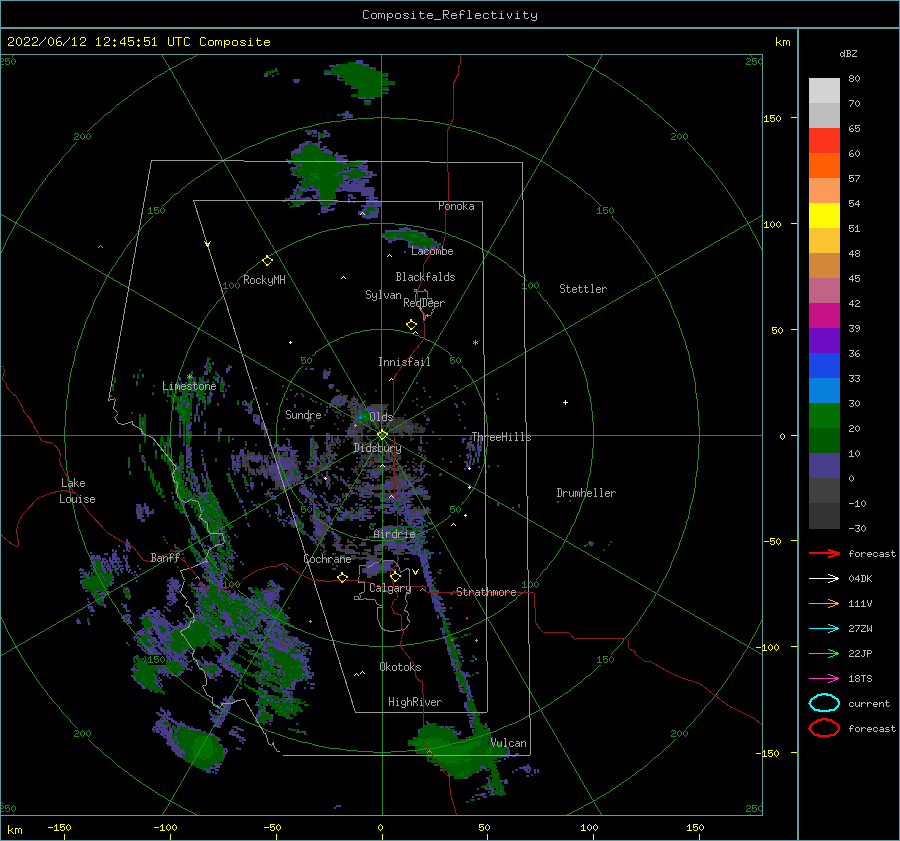The width and height of the screenshot is (900, 841).
Task: Click the white 04DK arrow icon
Action: coord(824,578)
